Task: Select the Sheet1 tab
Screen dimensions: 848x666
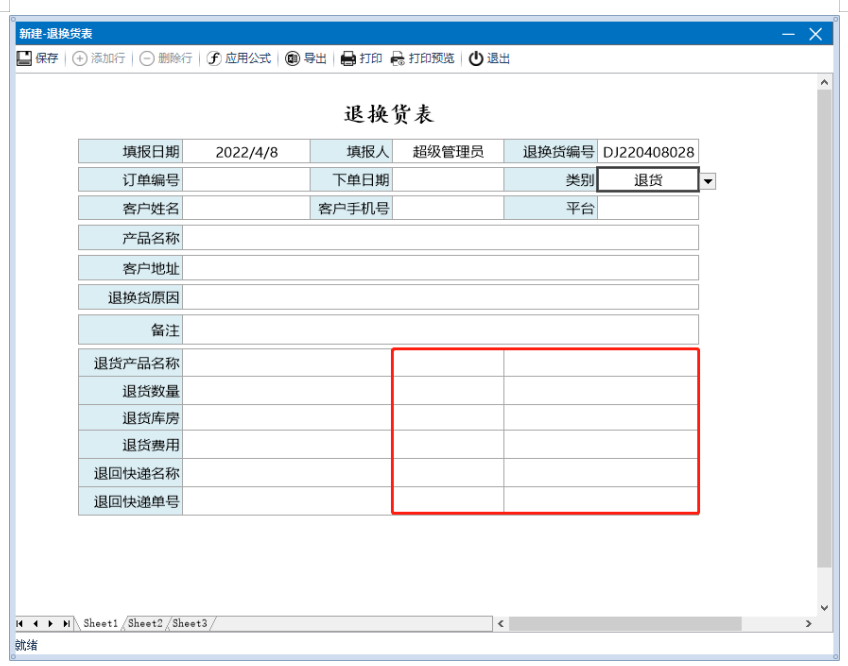Action: pos(100,624)
